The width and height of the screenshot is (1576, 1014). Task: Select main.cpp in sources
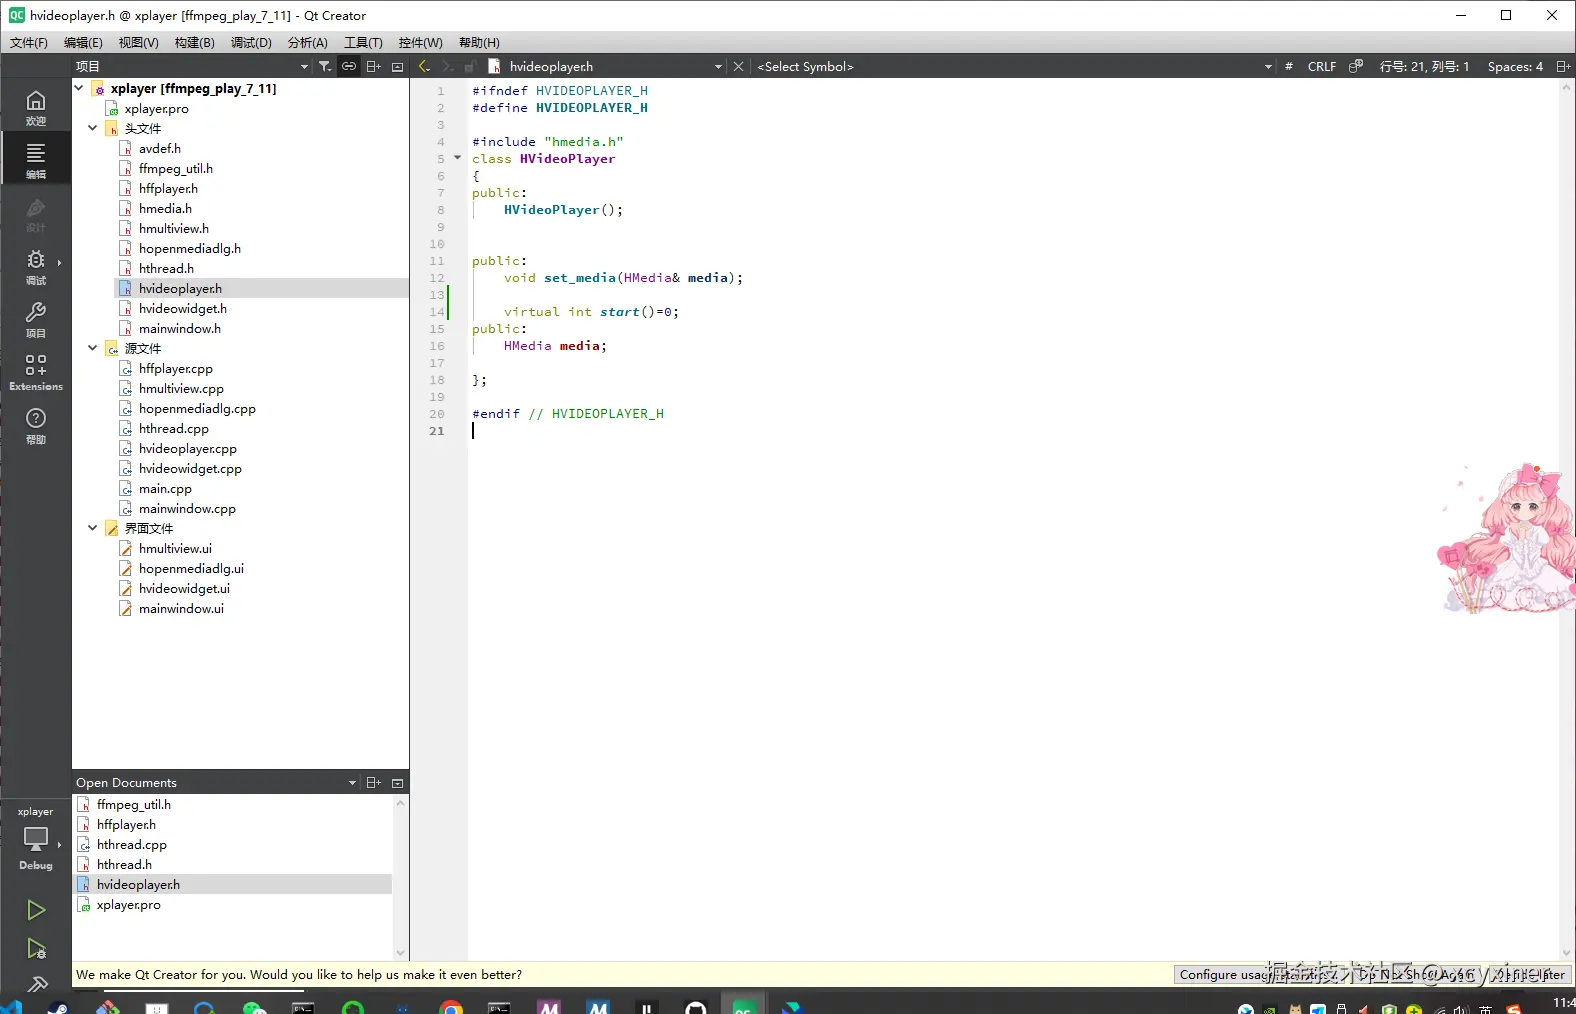pyautogui.click(x=165, y=488)
